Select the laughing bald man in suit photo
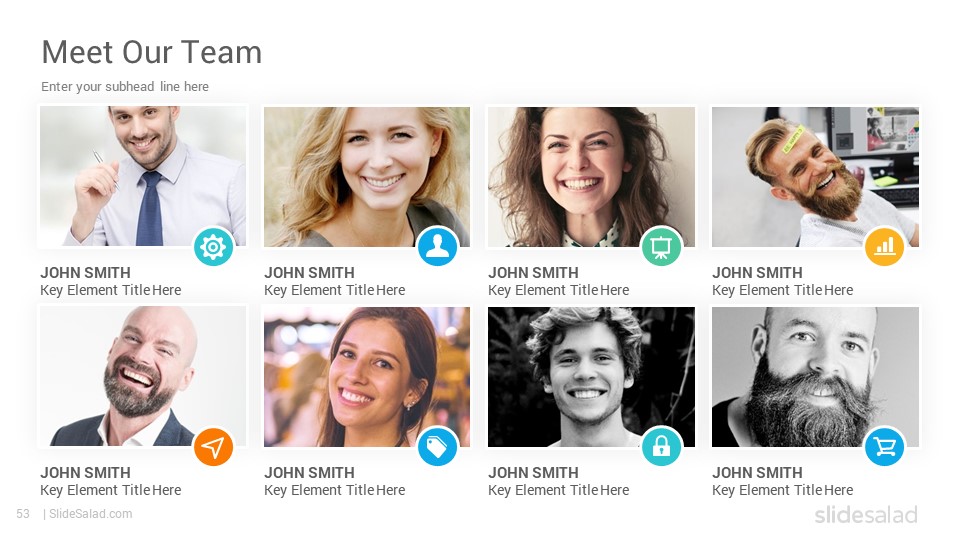This screenshot has height=540, width=960. 143,377
